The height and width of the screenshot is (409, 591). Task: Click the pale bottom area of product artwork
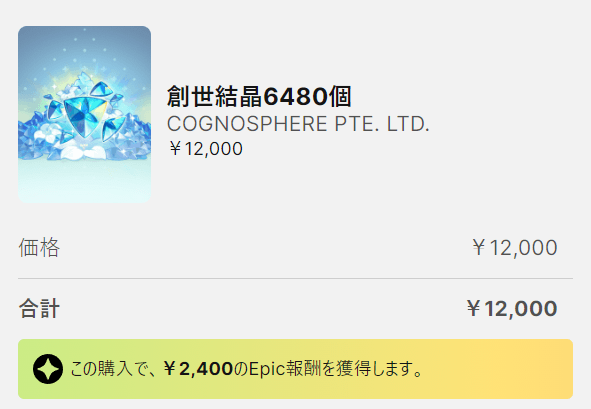(84, 181)
